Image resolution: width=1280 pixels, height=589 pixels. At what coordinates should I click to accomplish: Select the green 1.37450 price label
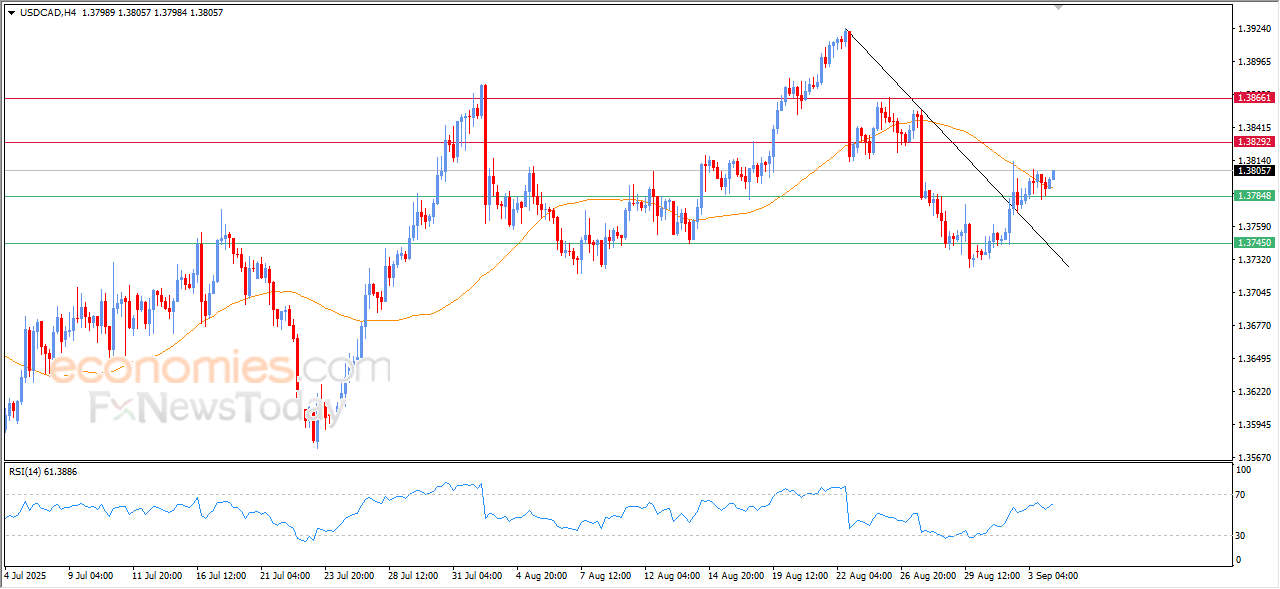[1254, 243]
